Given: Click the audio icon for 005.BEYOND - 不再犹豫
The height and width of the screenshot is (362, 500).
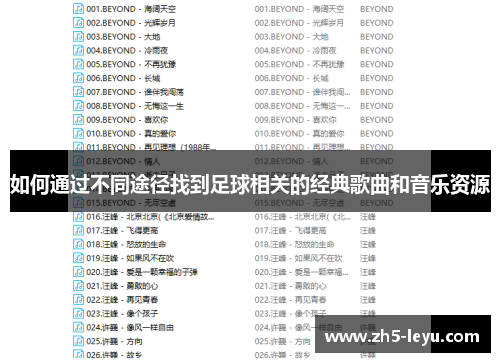Looking at the screenshot, I should point(78,64).
